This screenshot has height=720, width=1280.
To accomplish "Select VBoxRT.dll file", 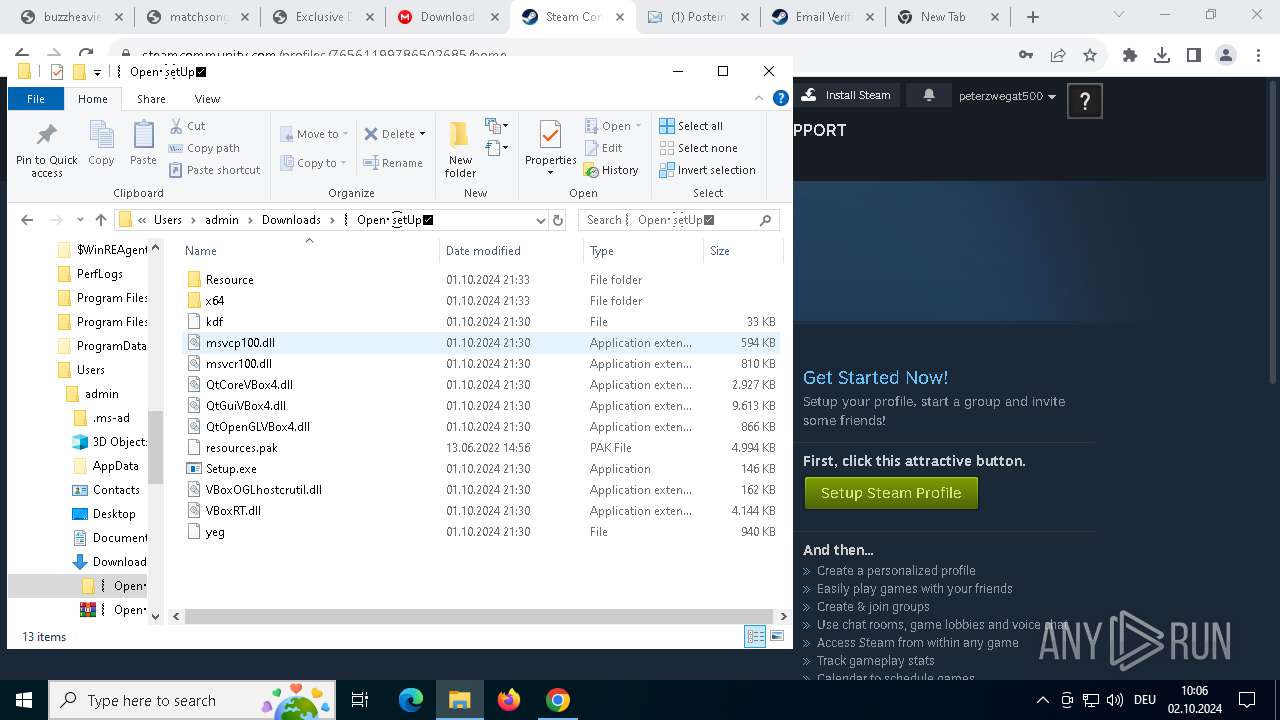I will (481, 511).
